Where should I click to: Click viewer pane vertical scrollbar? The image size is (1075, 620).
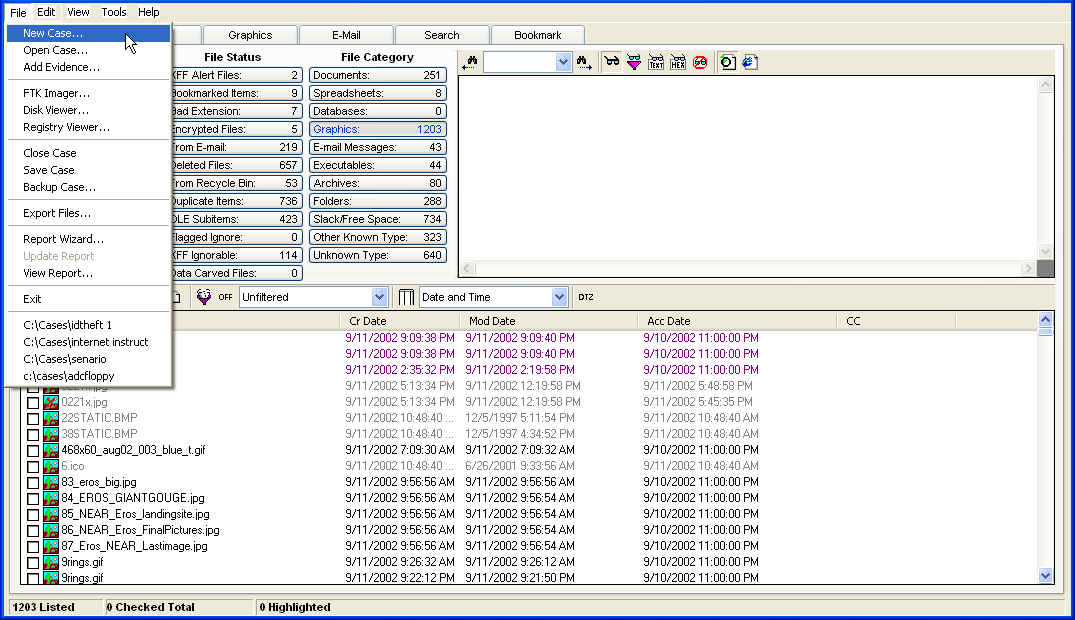click(x=1046, y=168)
